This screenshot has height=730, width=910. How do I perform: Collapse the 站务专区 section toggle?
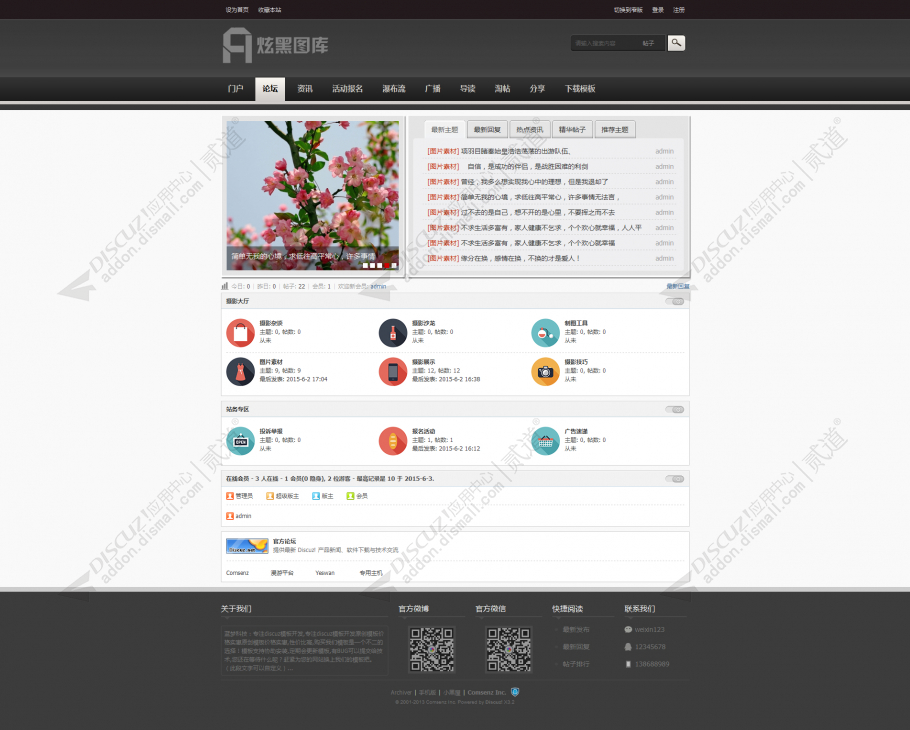(675, 410)
